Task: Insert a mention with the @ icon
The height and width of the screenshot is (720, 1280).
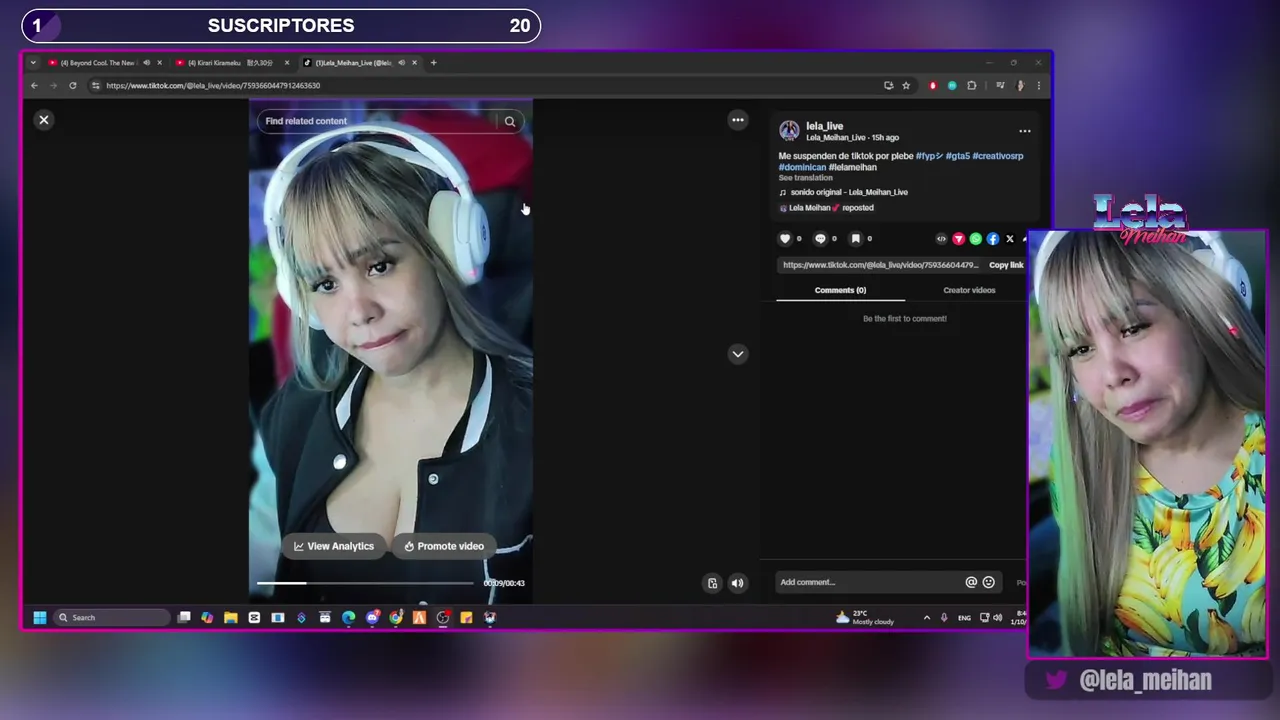Action: [971, 582]
